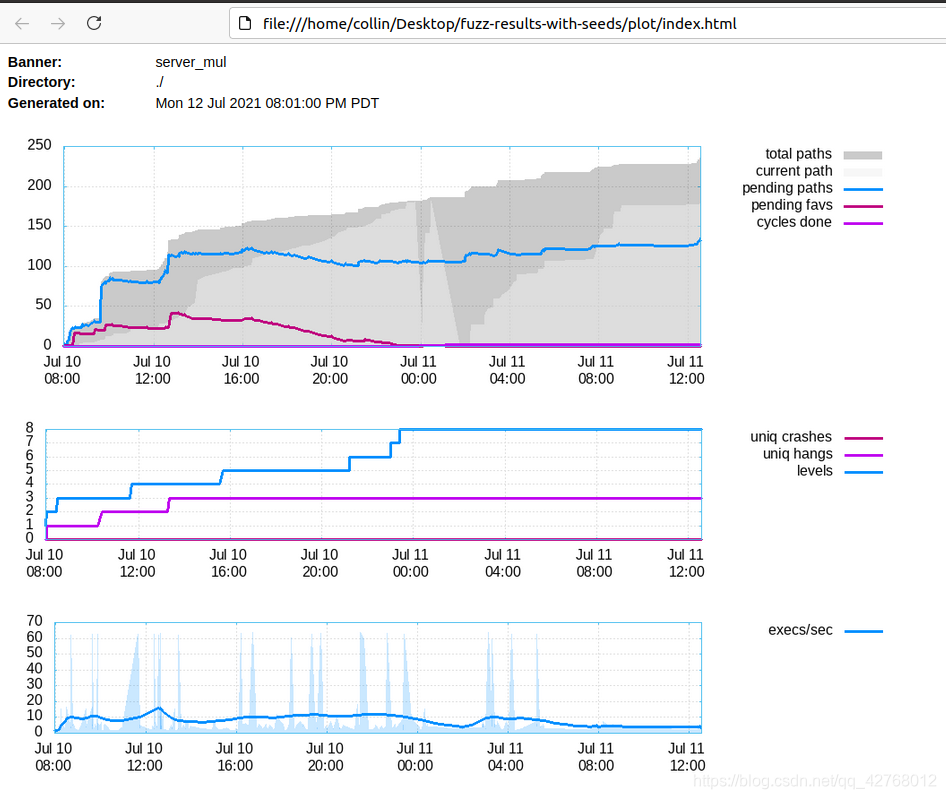This screenshot has width=946, height=799.
Task: Click 'Jul 11 08:00' axis label on execs chart
Action: tap(595, 757)
